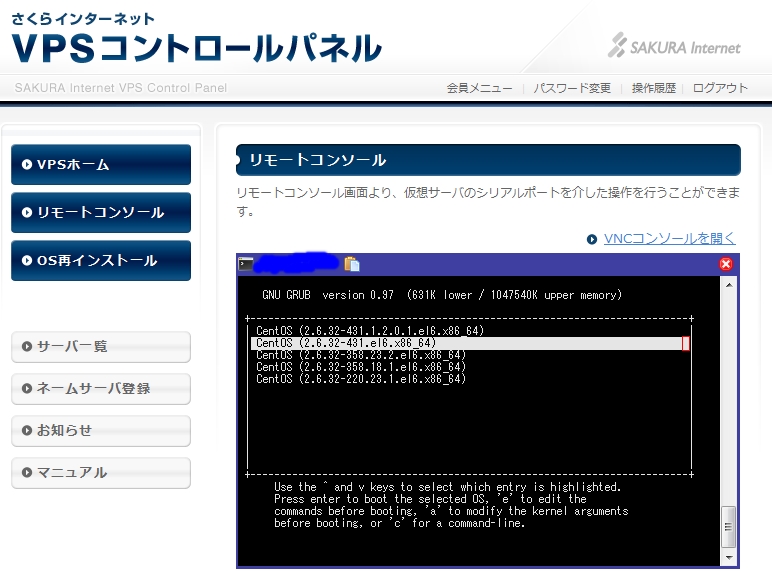Select CentOS (2.6.32-431.1.2.0.1.el6.x86_64) entry
Screen dimensions: 772x571
(x=370, y=331)
